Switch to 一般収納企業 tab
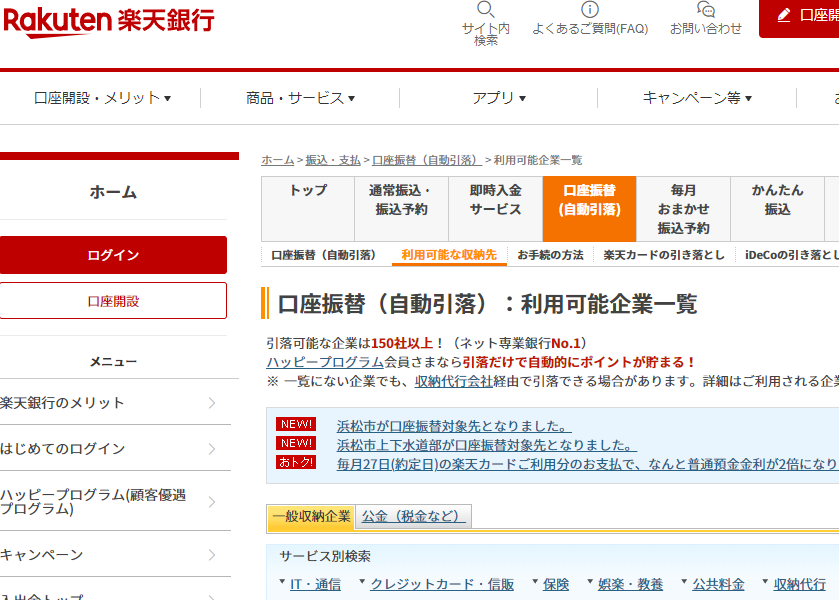Screen dimensions: 839x600 click(311, 517)
